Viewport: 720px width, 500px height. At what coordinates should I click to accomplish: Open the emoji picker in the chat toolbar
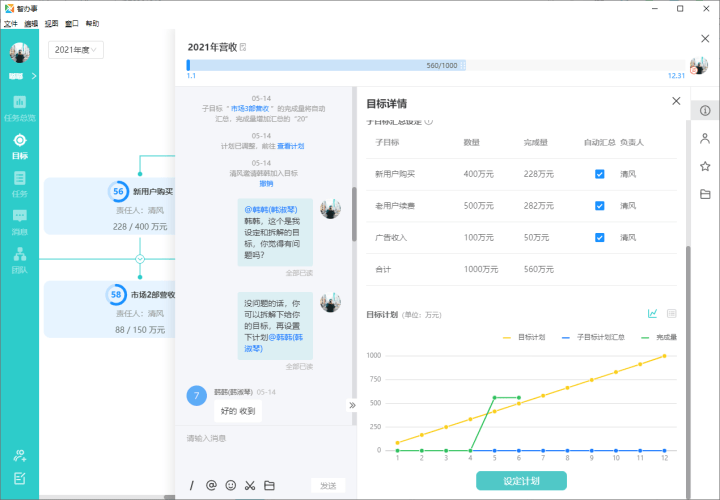231,486
